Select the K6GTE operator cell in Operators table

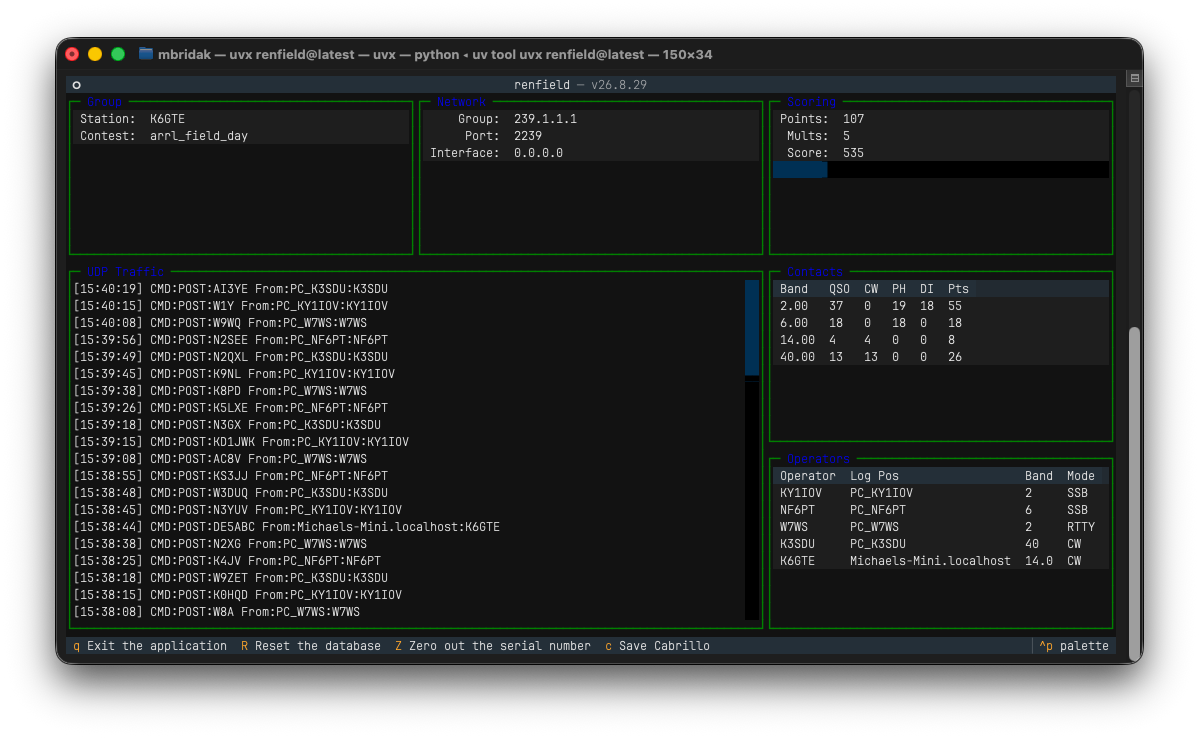pyautogui.click(x=797, y=561)
